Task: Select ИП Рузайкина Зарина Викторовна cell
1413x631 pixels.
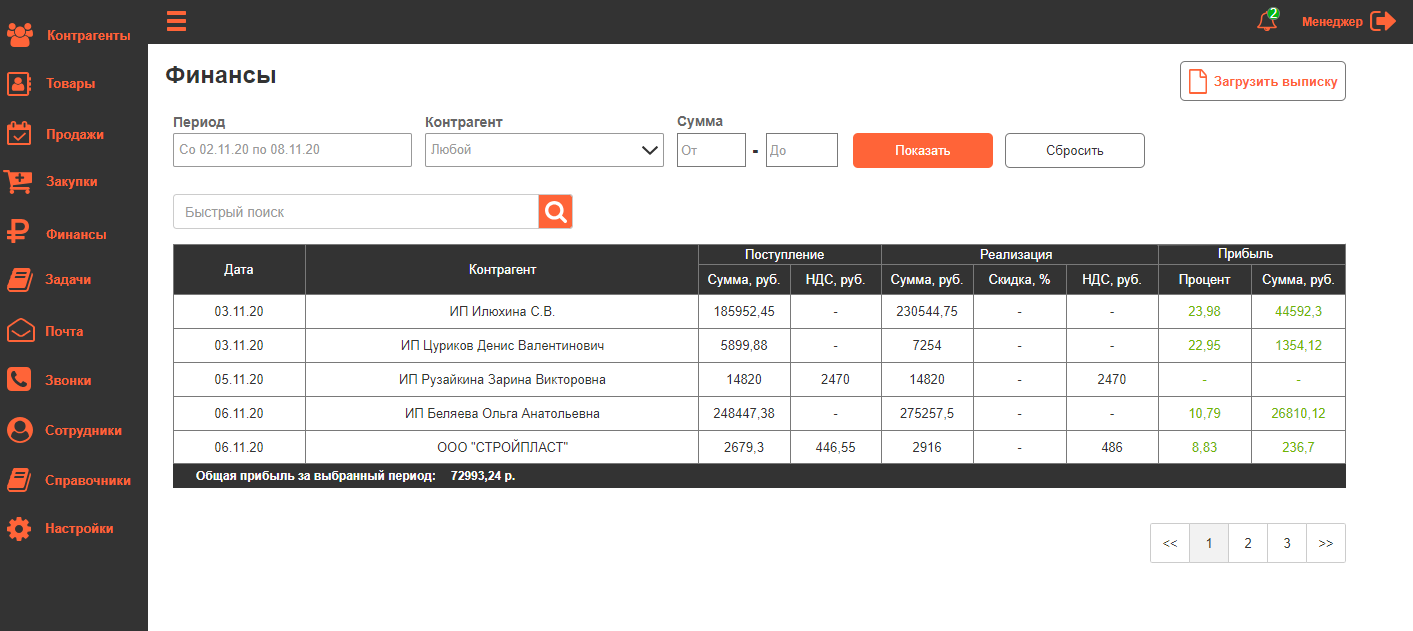Action: point(502,379)
